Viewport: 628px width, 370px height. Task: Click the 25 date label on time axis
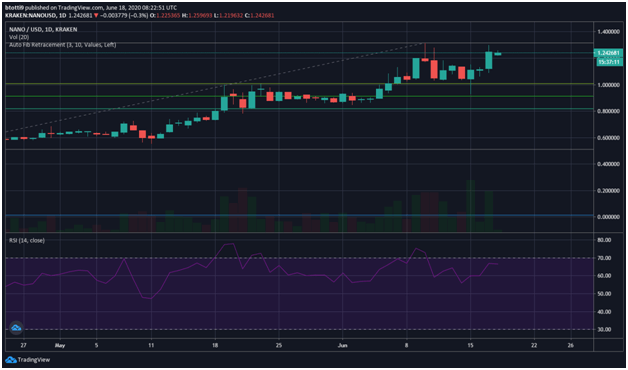(279, 345)
